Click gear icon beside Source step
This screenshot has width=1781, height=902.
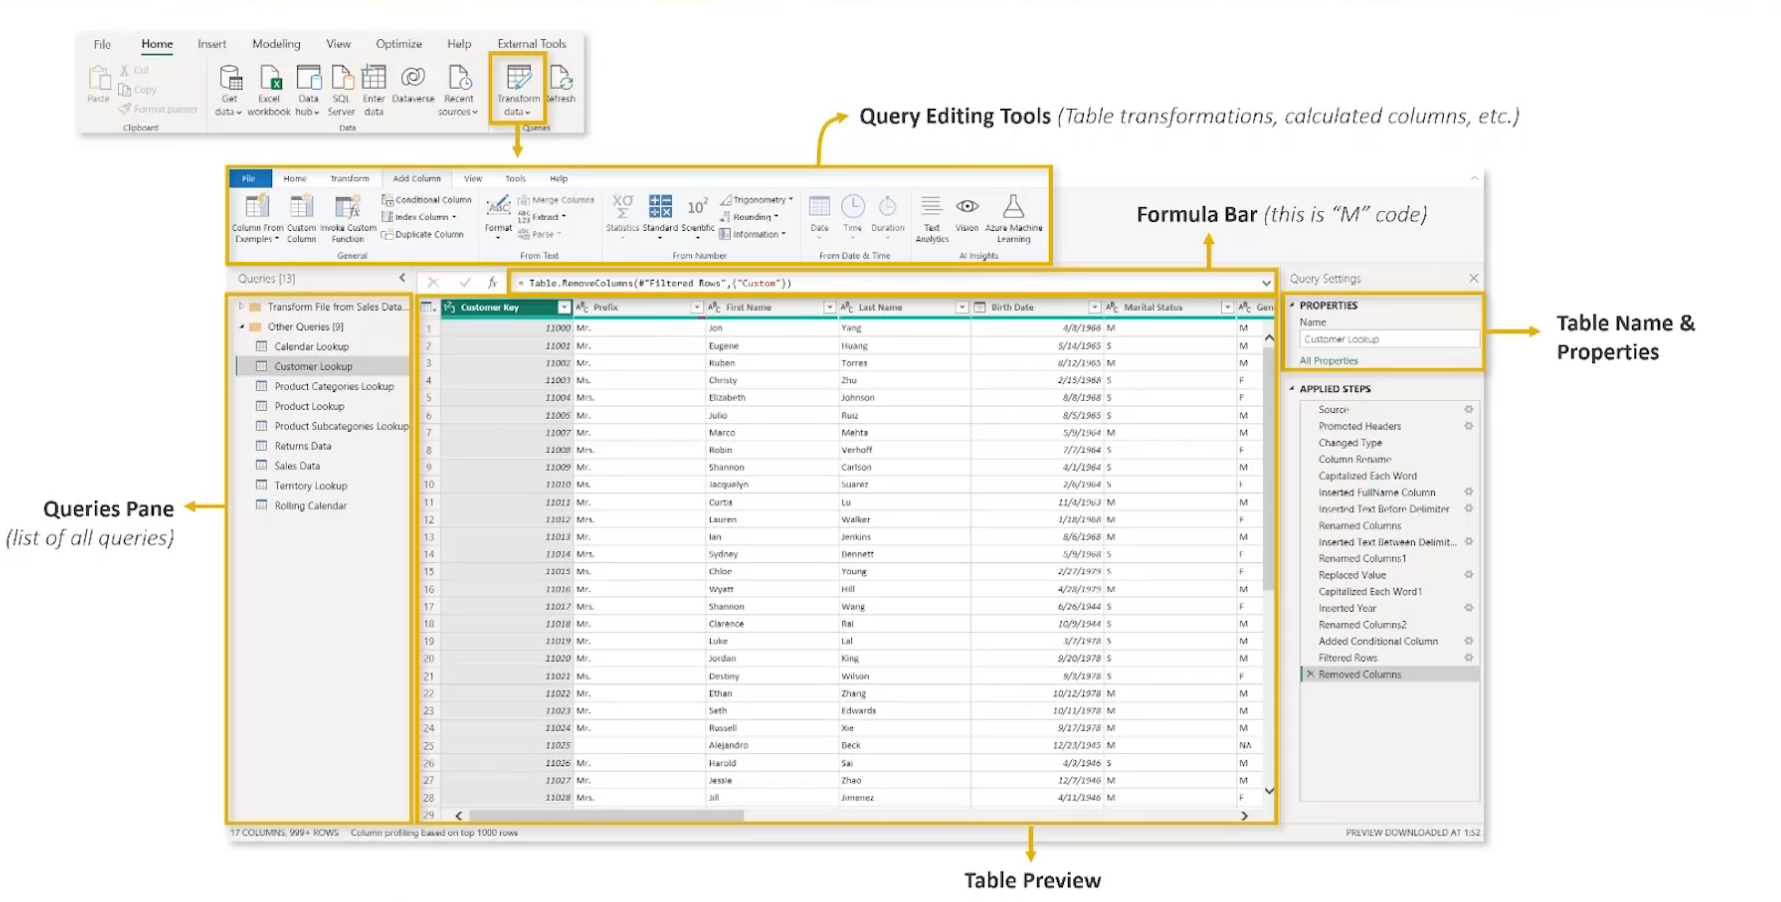(x=1468, y=409)
